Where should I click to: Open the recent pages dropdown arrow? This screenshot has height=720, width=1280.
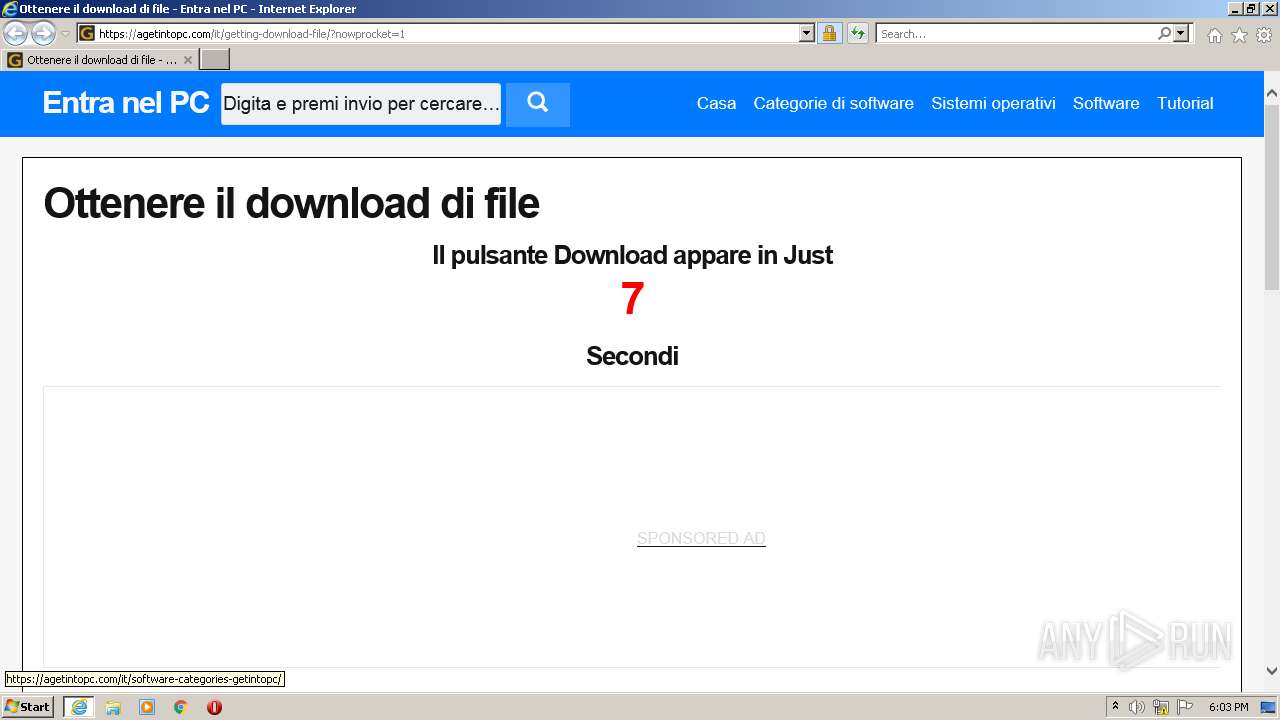(x=65, y=34)
